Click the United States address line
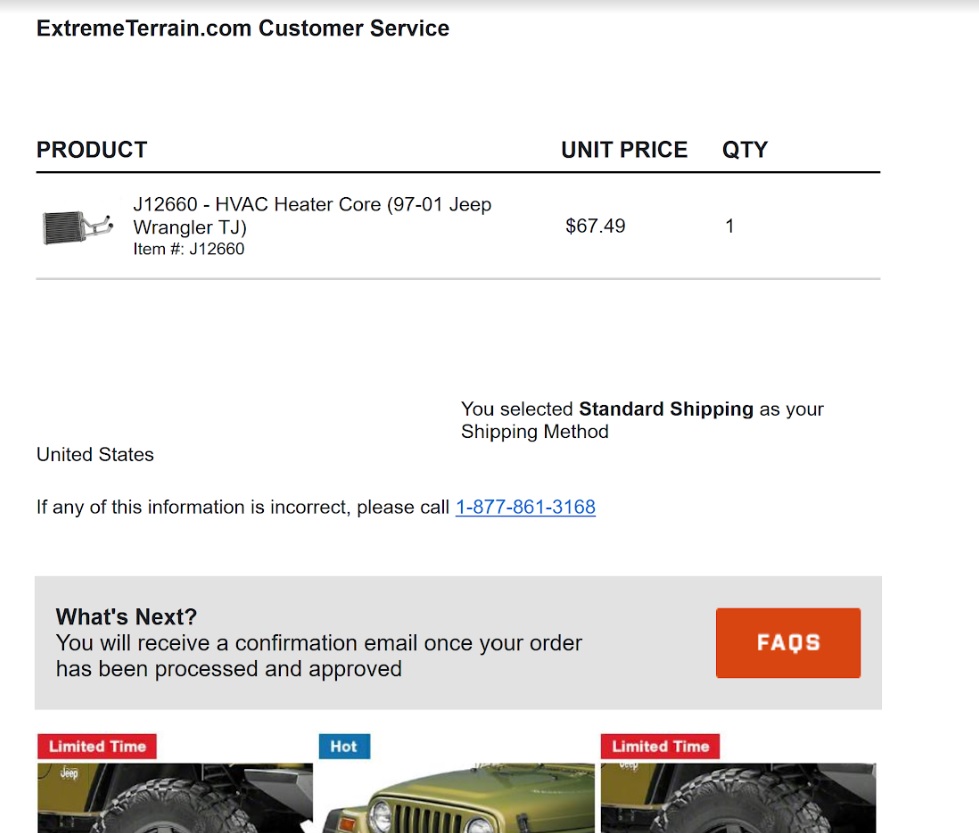Image resolution: width=979 pixels, height=833 pixels. coord(95,455)
